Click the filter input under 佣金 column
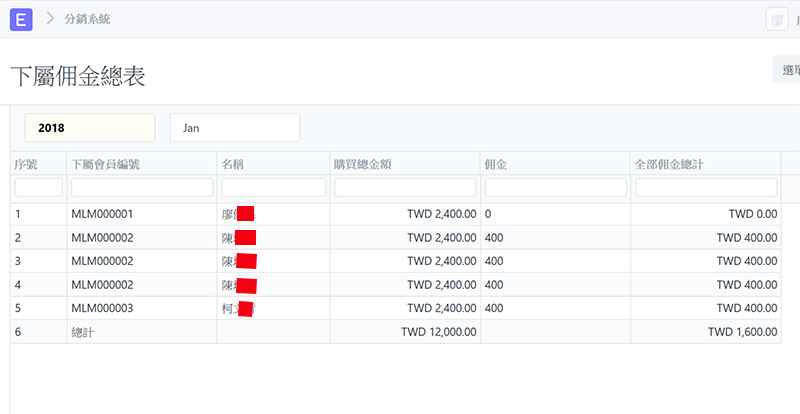800x414 pixels. 556,187
